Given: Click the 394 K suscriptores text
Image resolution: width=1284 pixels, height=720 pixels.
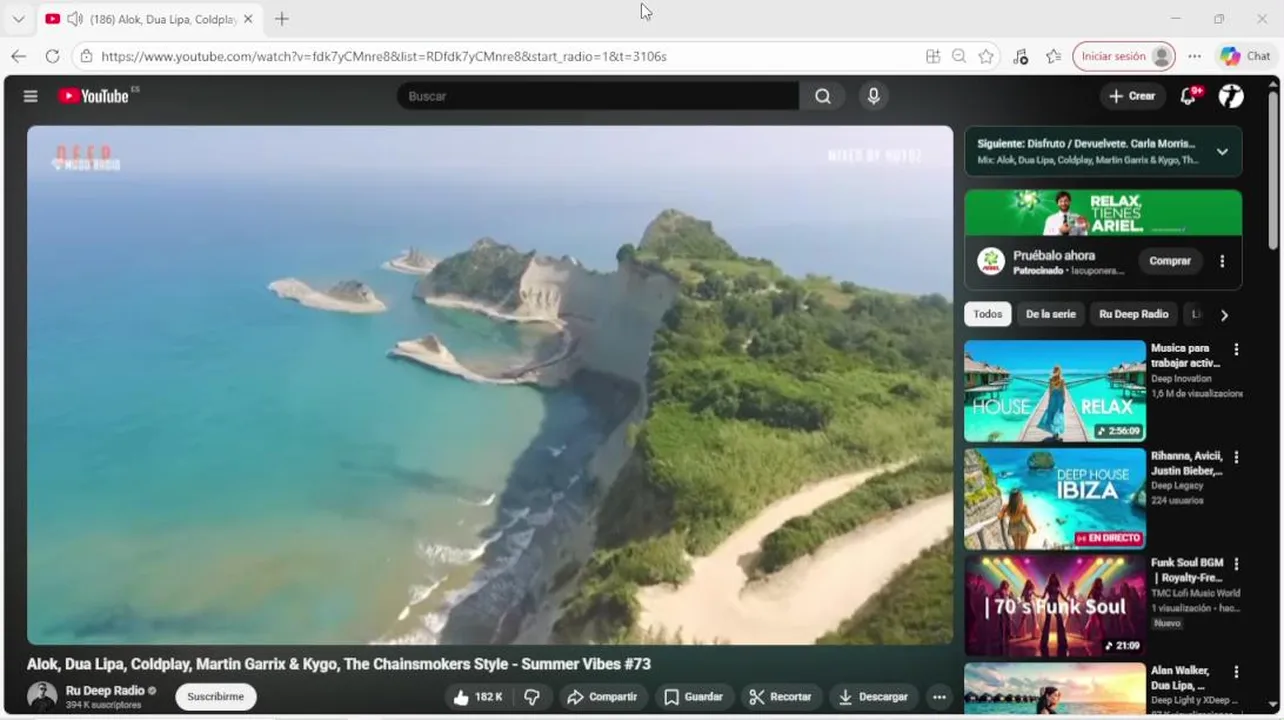Looking at the screenshot, I should coord(103,705).
